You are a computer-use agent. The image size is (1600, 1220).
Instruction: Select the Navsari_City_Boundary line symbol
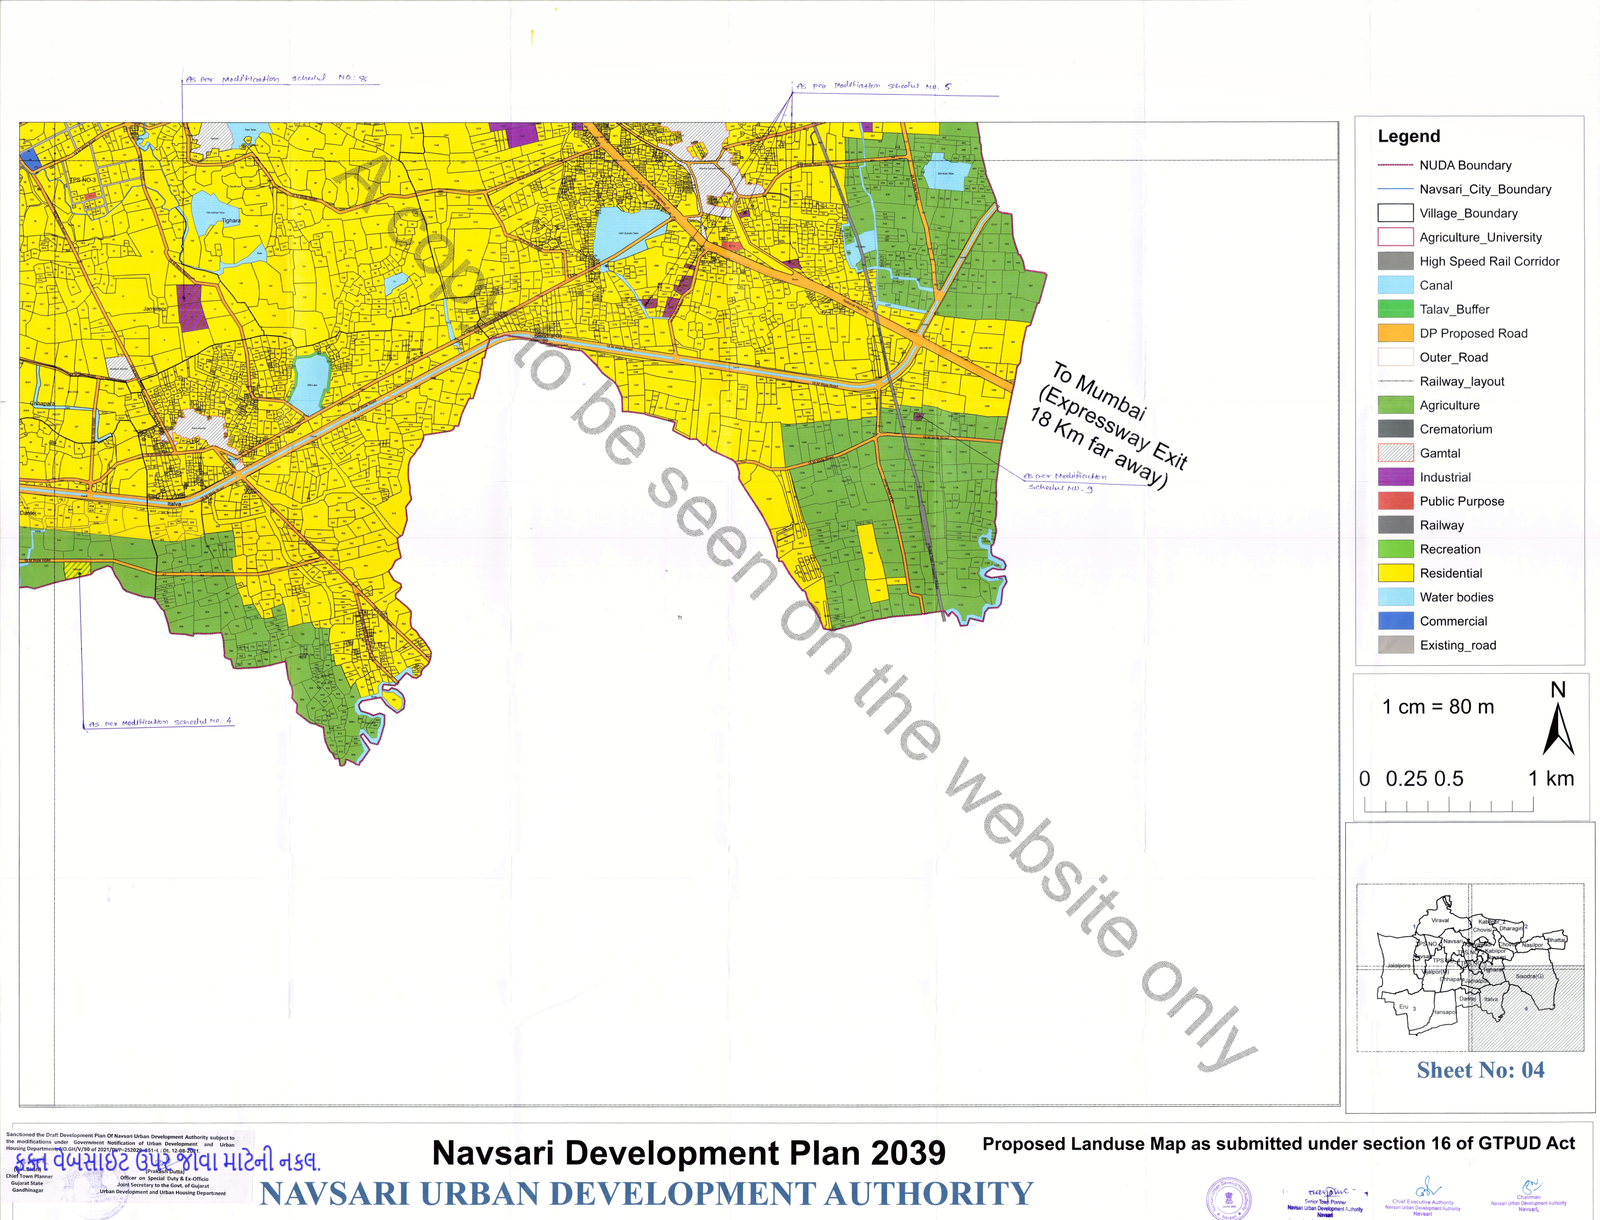point(1395,189)
